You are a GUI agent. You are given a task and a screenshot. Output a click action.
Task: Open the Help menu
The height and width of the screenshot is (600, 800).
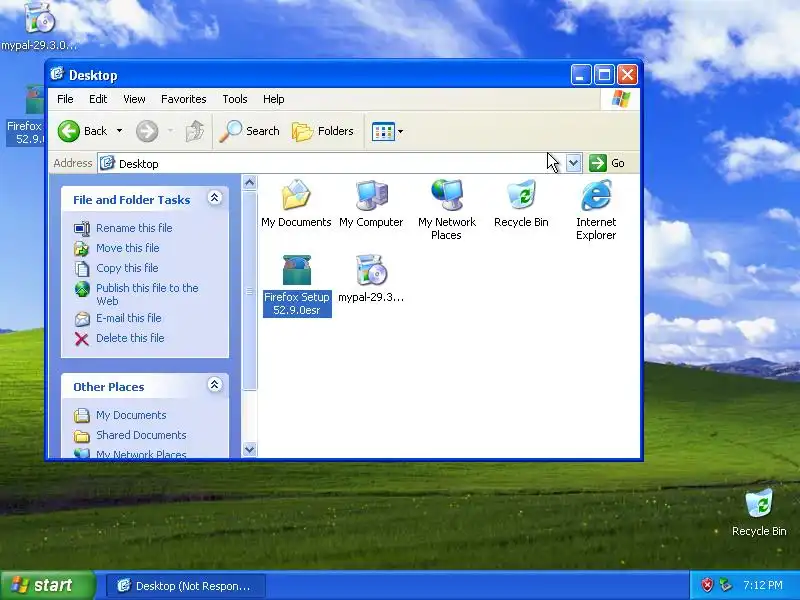pos(273,99)
